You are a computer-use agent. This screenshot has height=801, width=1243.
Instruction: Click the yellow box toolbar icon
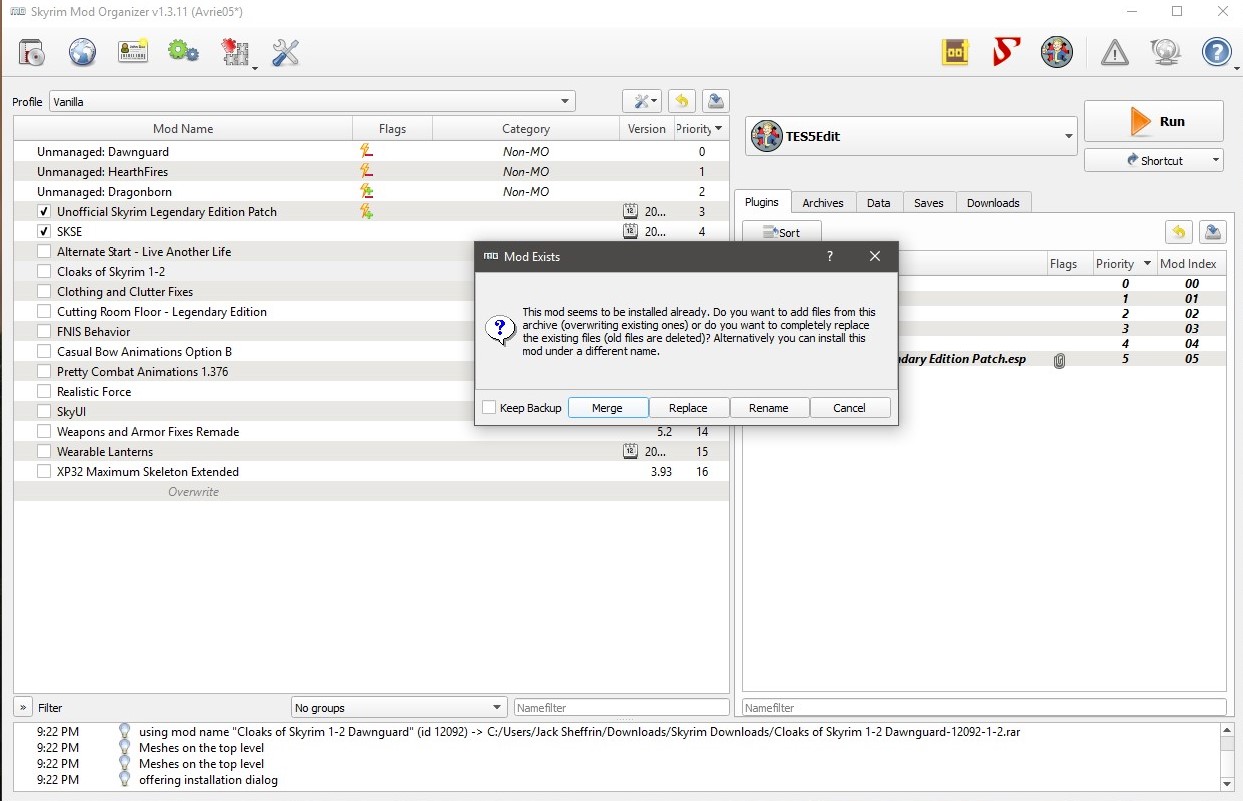click(956, 52)
